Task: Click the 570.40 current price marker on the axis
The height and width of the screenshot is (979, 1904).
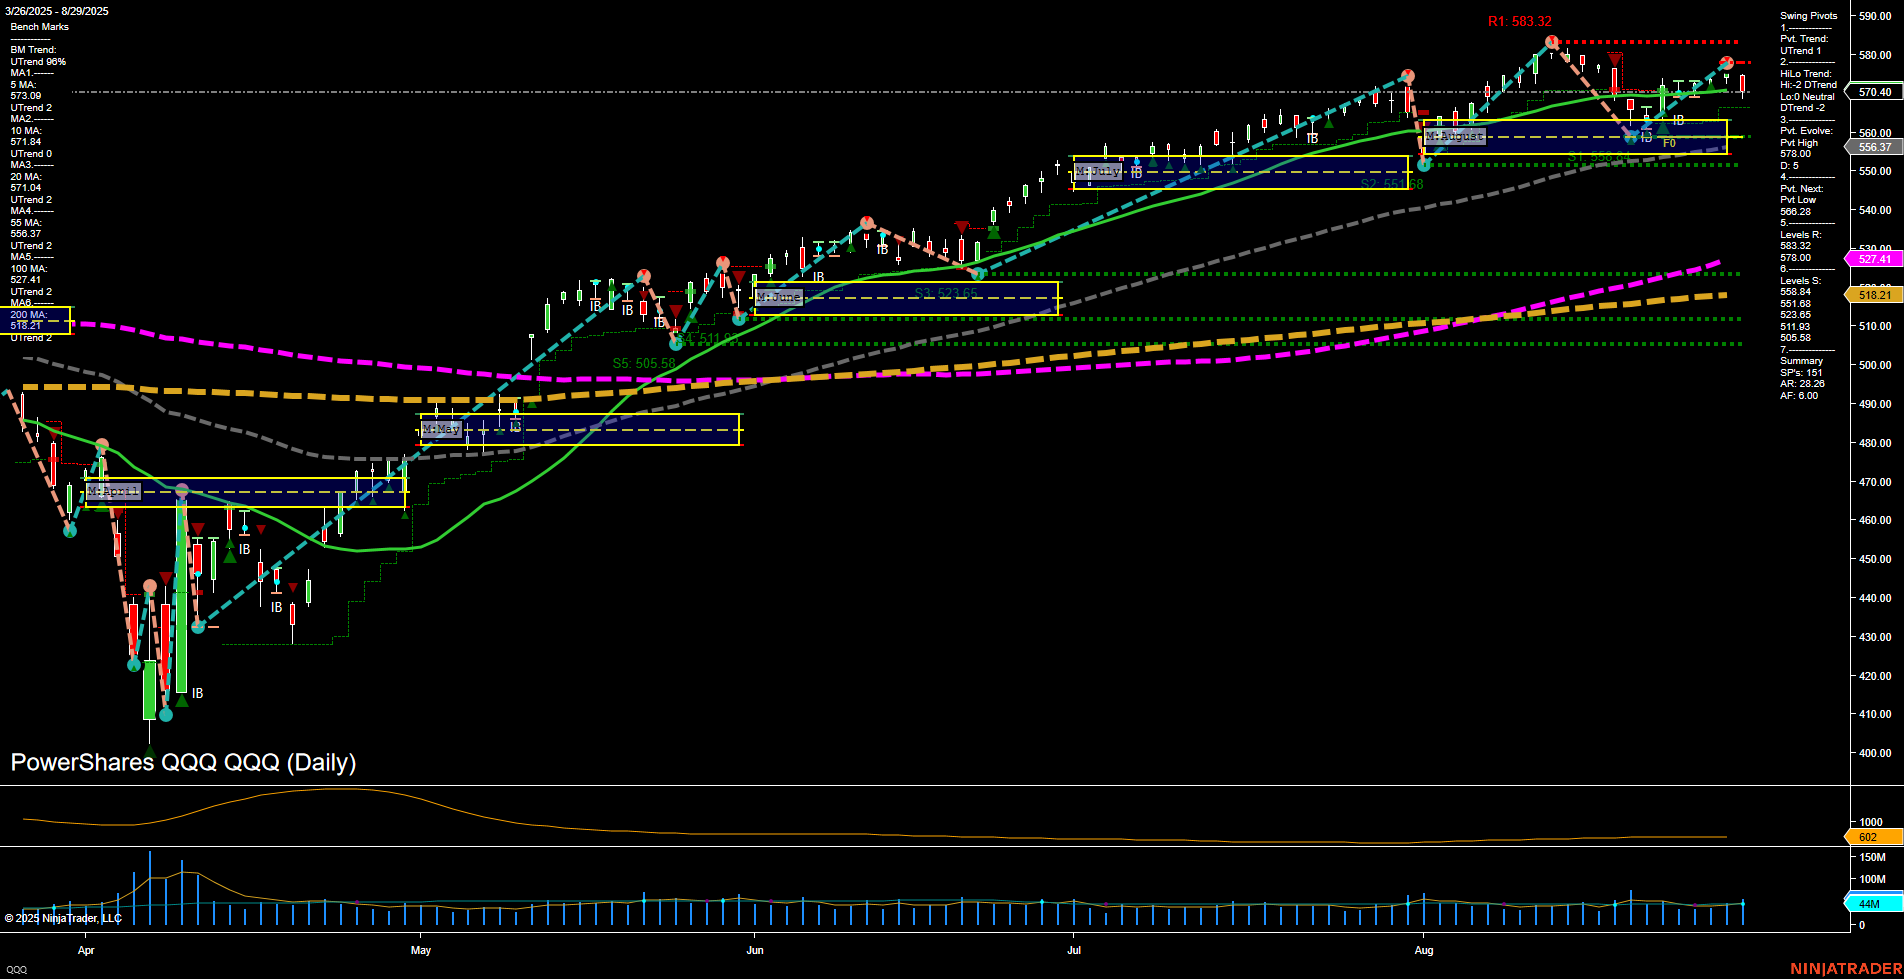Action: [1875, 92]
